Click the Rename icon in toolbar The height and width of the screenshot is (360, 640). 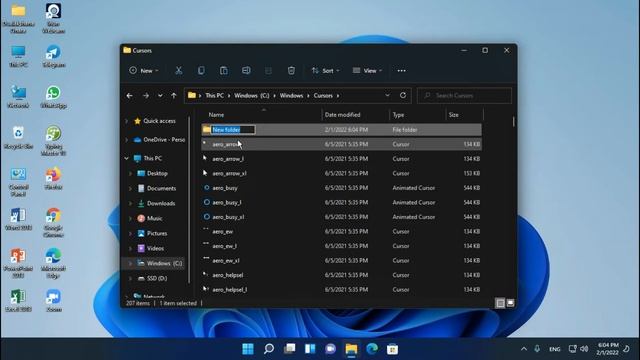[246, 71]
